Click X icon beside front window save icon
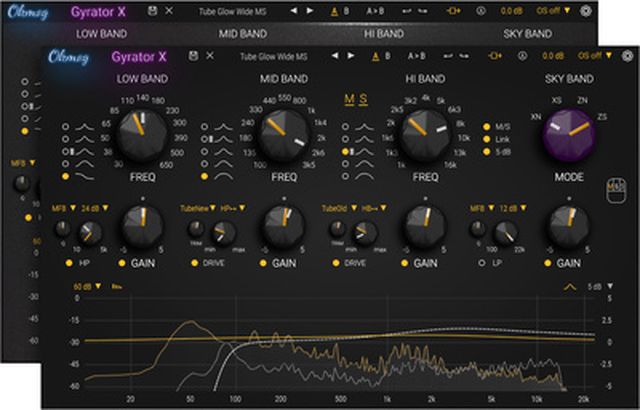Viewport: 640px width, 410px height. 210,56
